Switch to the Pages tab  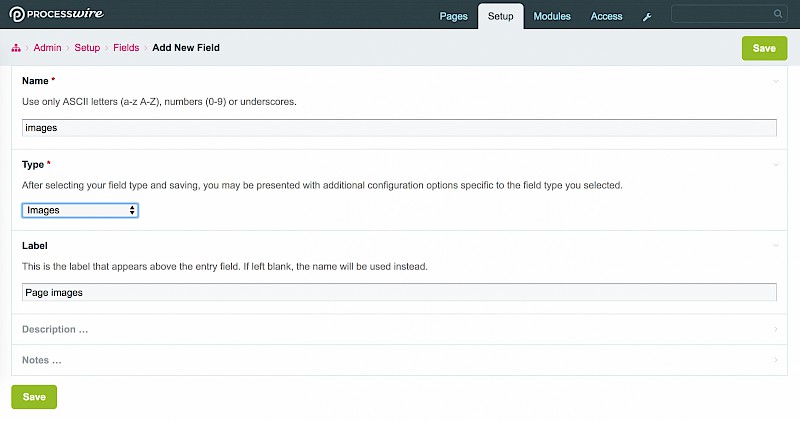[453, 17]
